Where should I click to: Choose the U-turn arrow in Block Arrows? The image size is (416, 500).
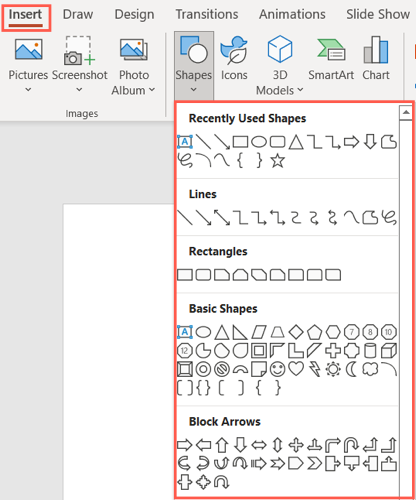click(351, 445)
